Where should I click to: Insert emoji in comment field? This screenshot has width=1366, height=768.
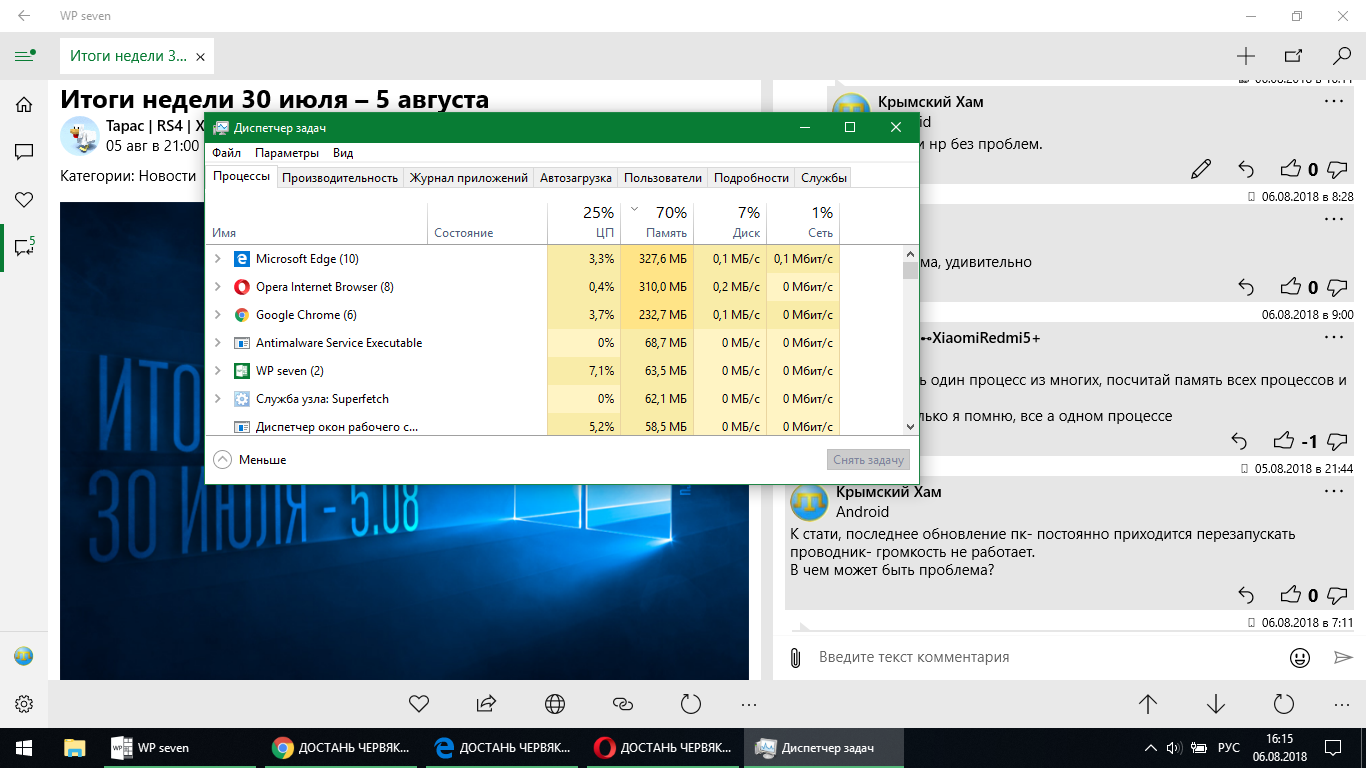tap(1300, 657)
